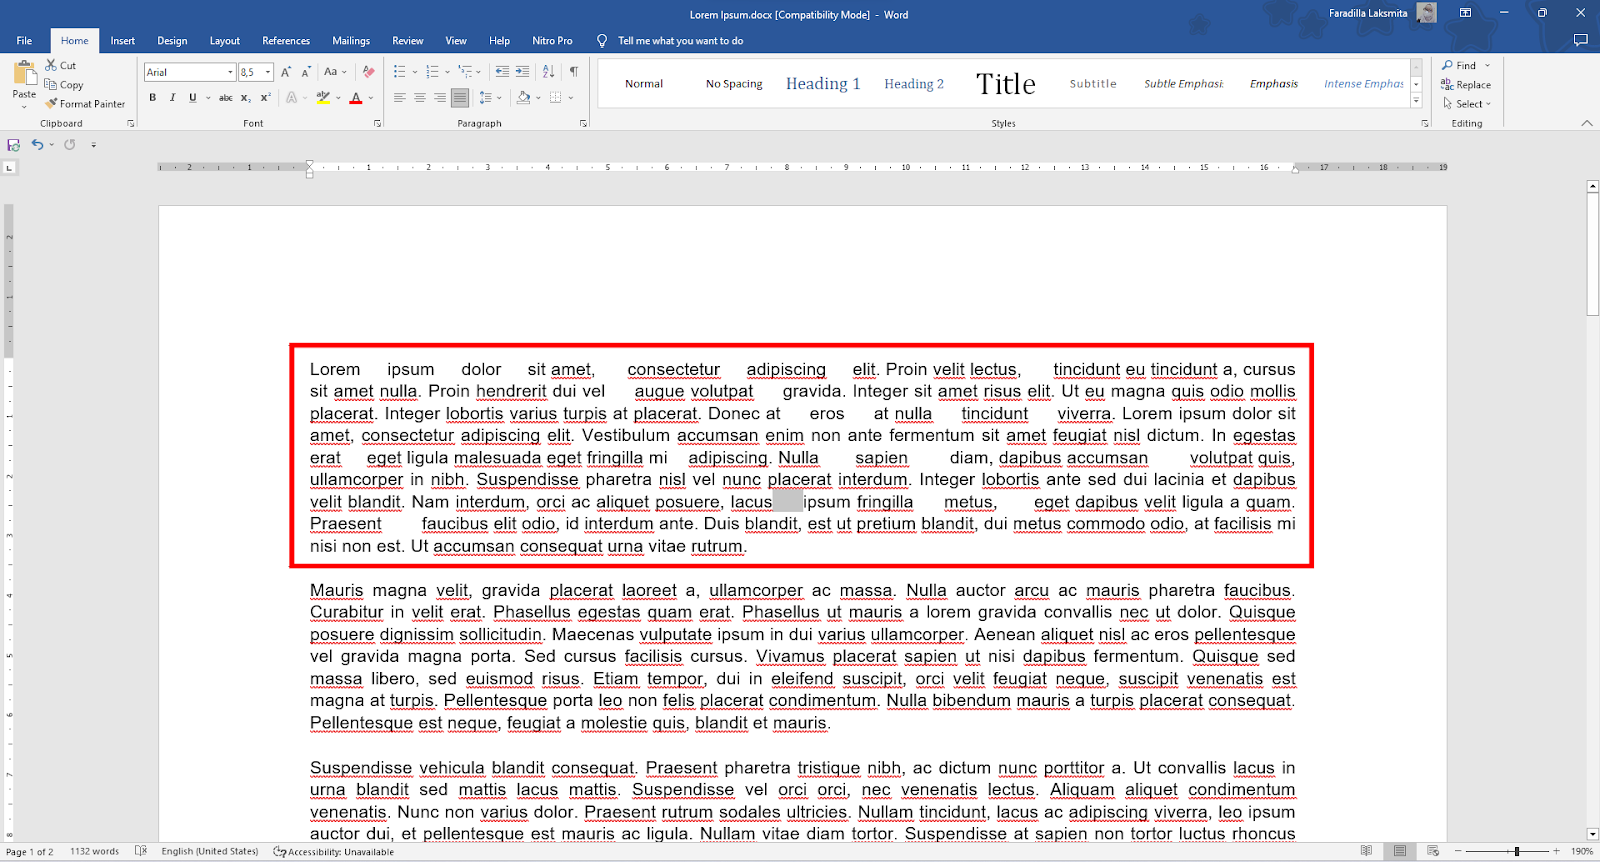Image resolution: width=1600 pixels, height=862 pixels.
Task: Clear all formatting from text
Action: tap(368, 72)
